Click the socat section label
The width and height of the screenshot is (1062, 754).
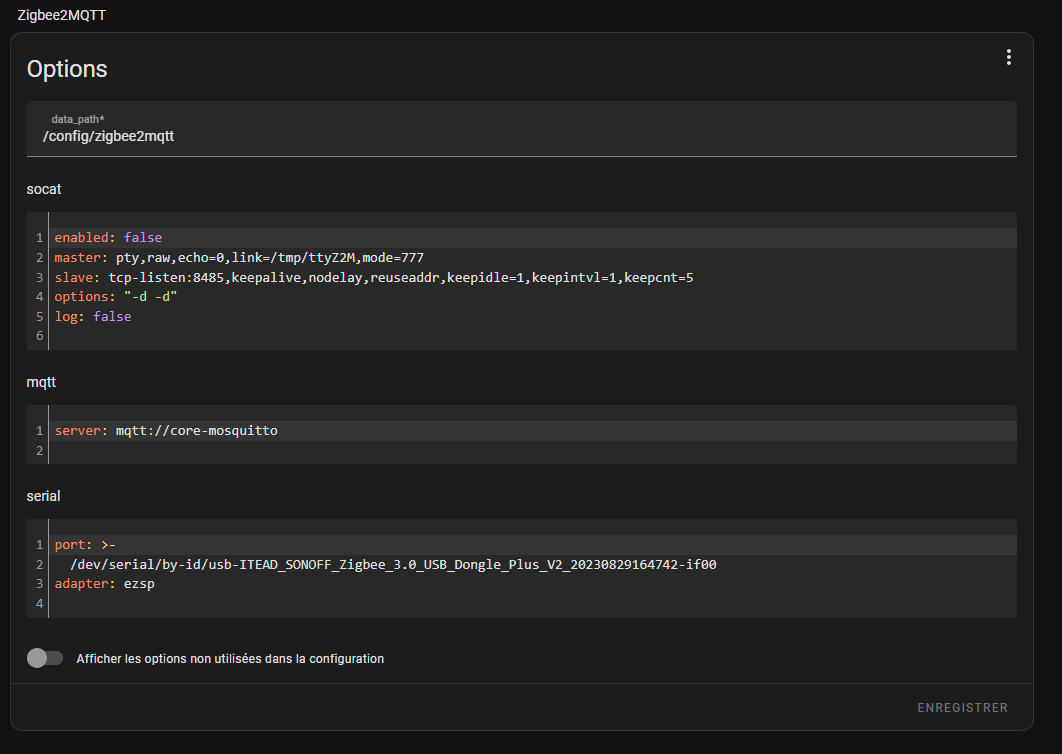click(x=44, y=188)
